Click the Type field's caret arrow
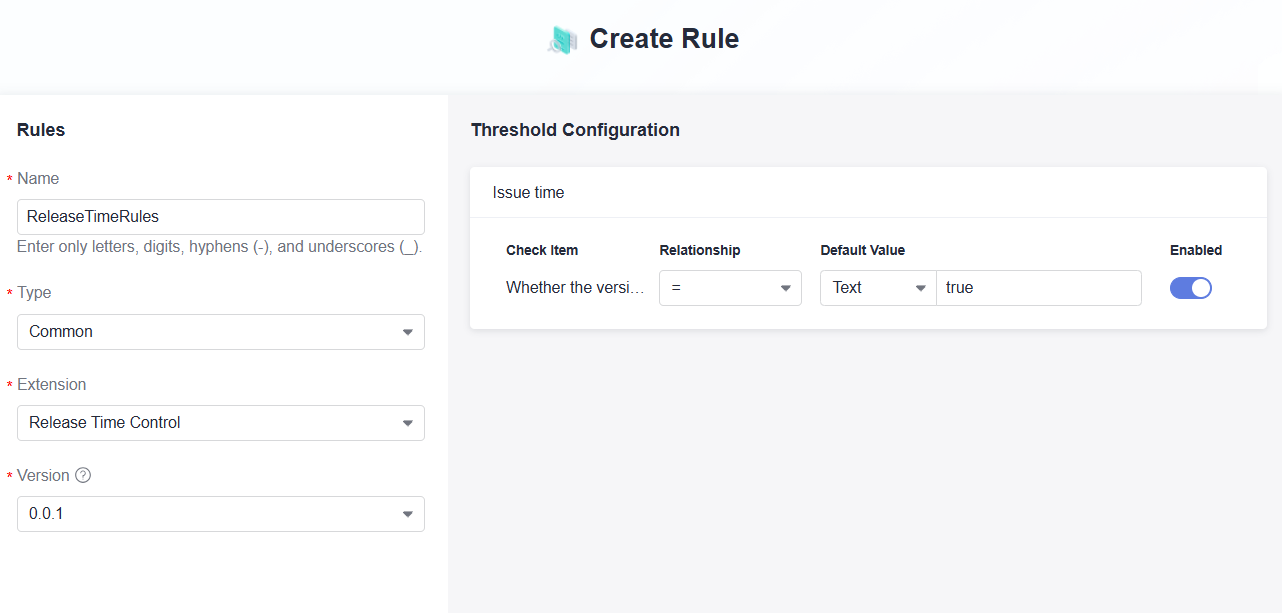The width and height of the screenshot is (1282, 613). click(408, 332)
